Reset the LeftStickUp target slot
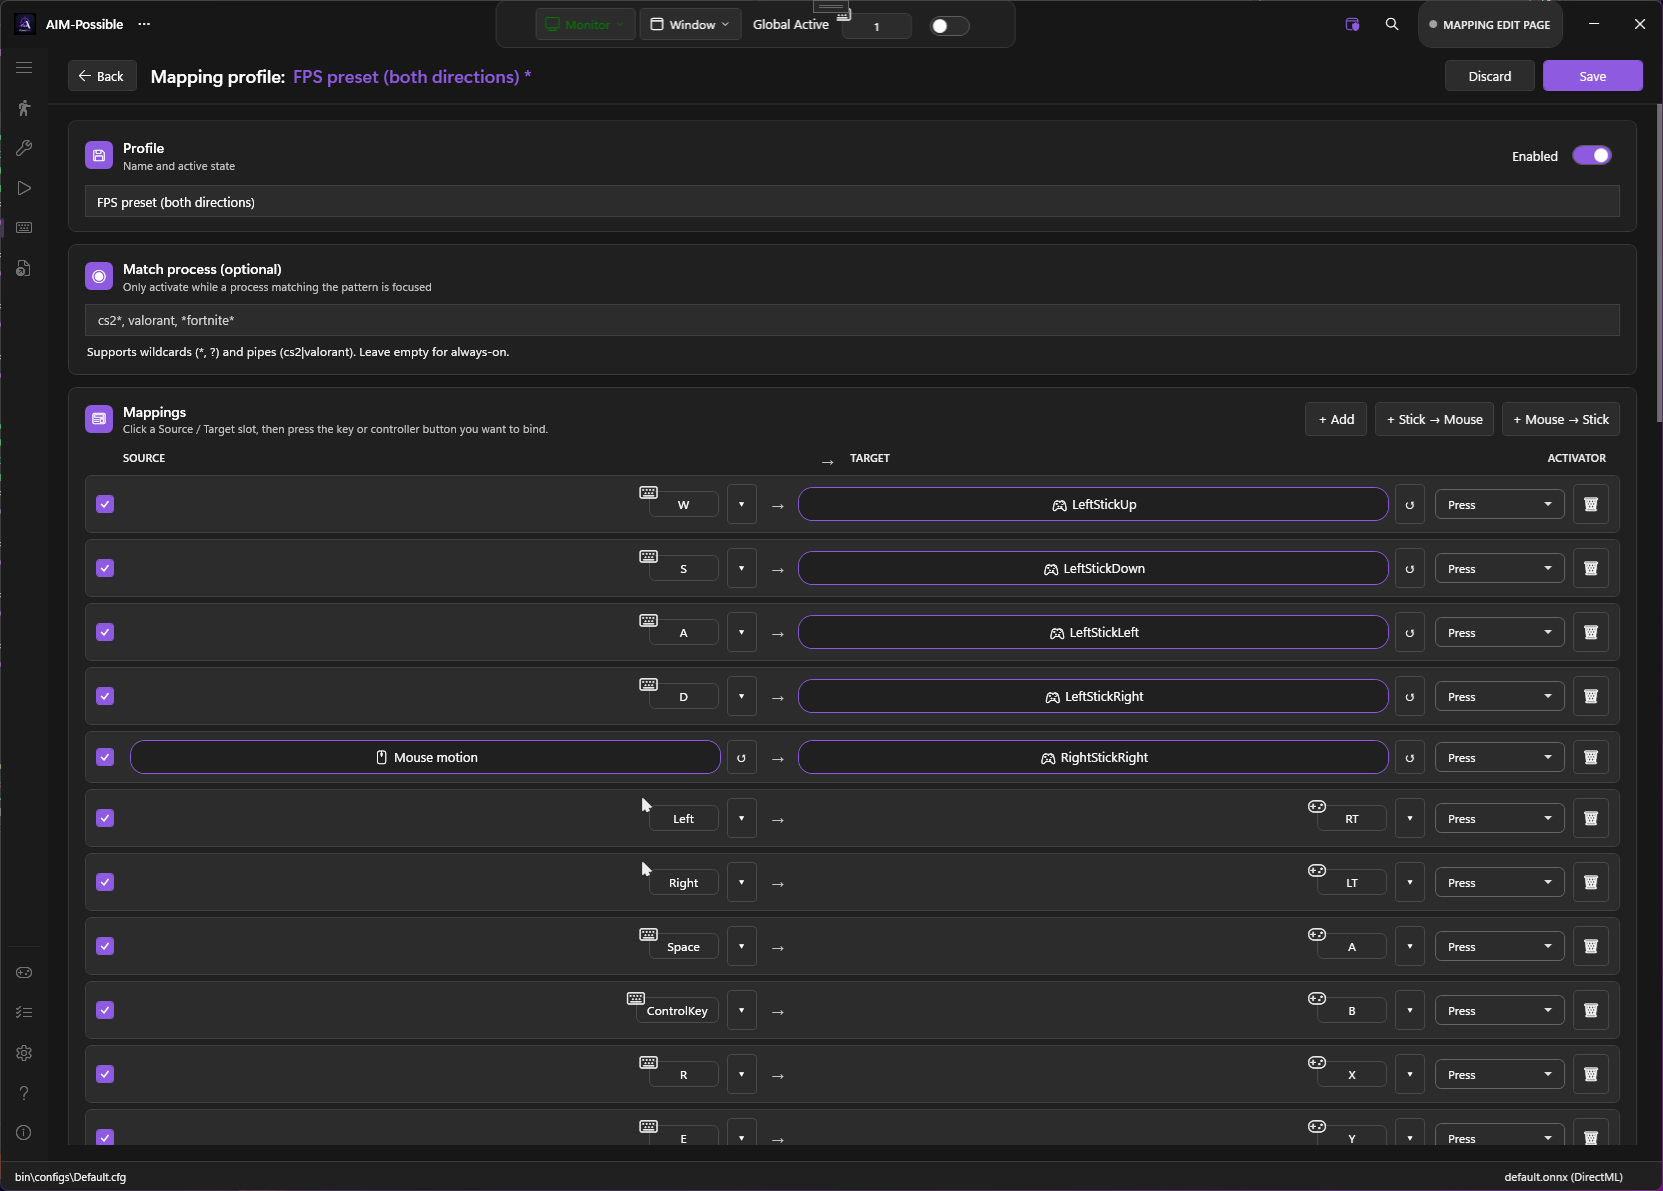 (x=1410, y=504)
